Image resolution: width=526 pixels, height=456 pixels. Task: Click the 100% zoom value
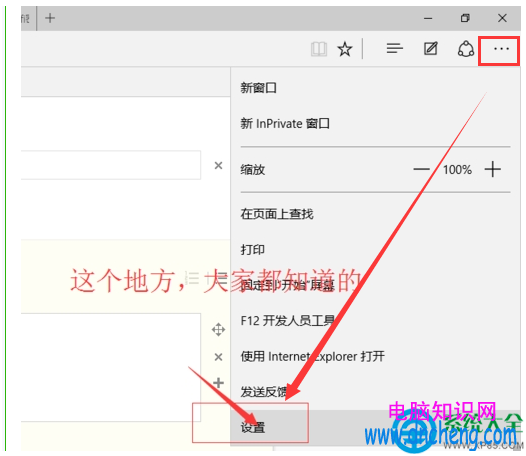coord(457,169)
